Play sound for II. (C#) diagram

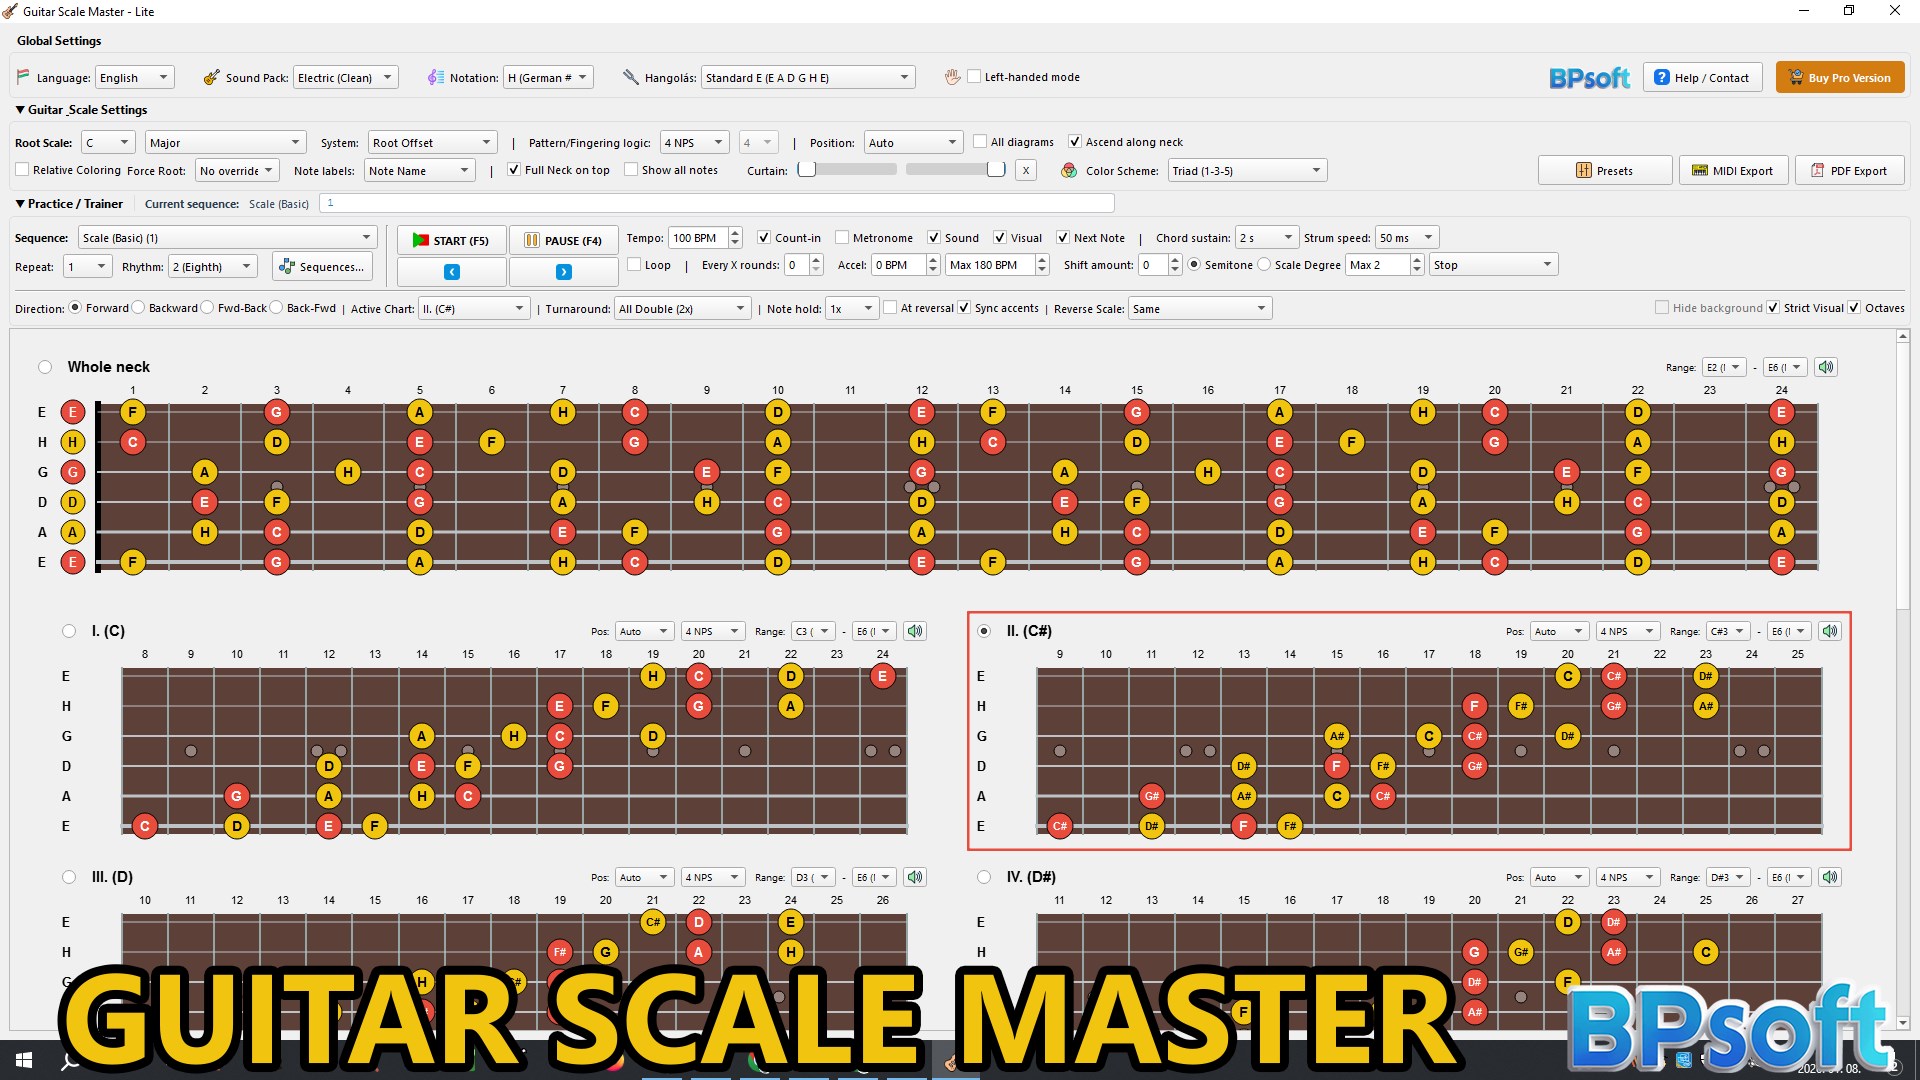tap(1830, 631)
